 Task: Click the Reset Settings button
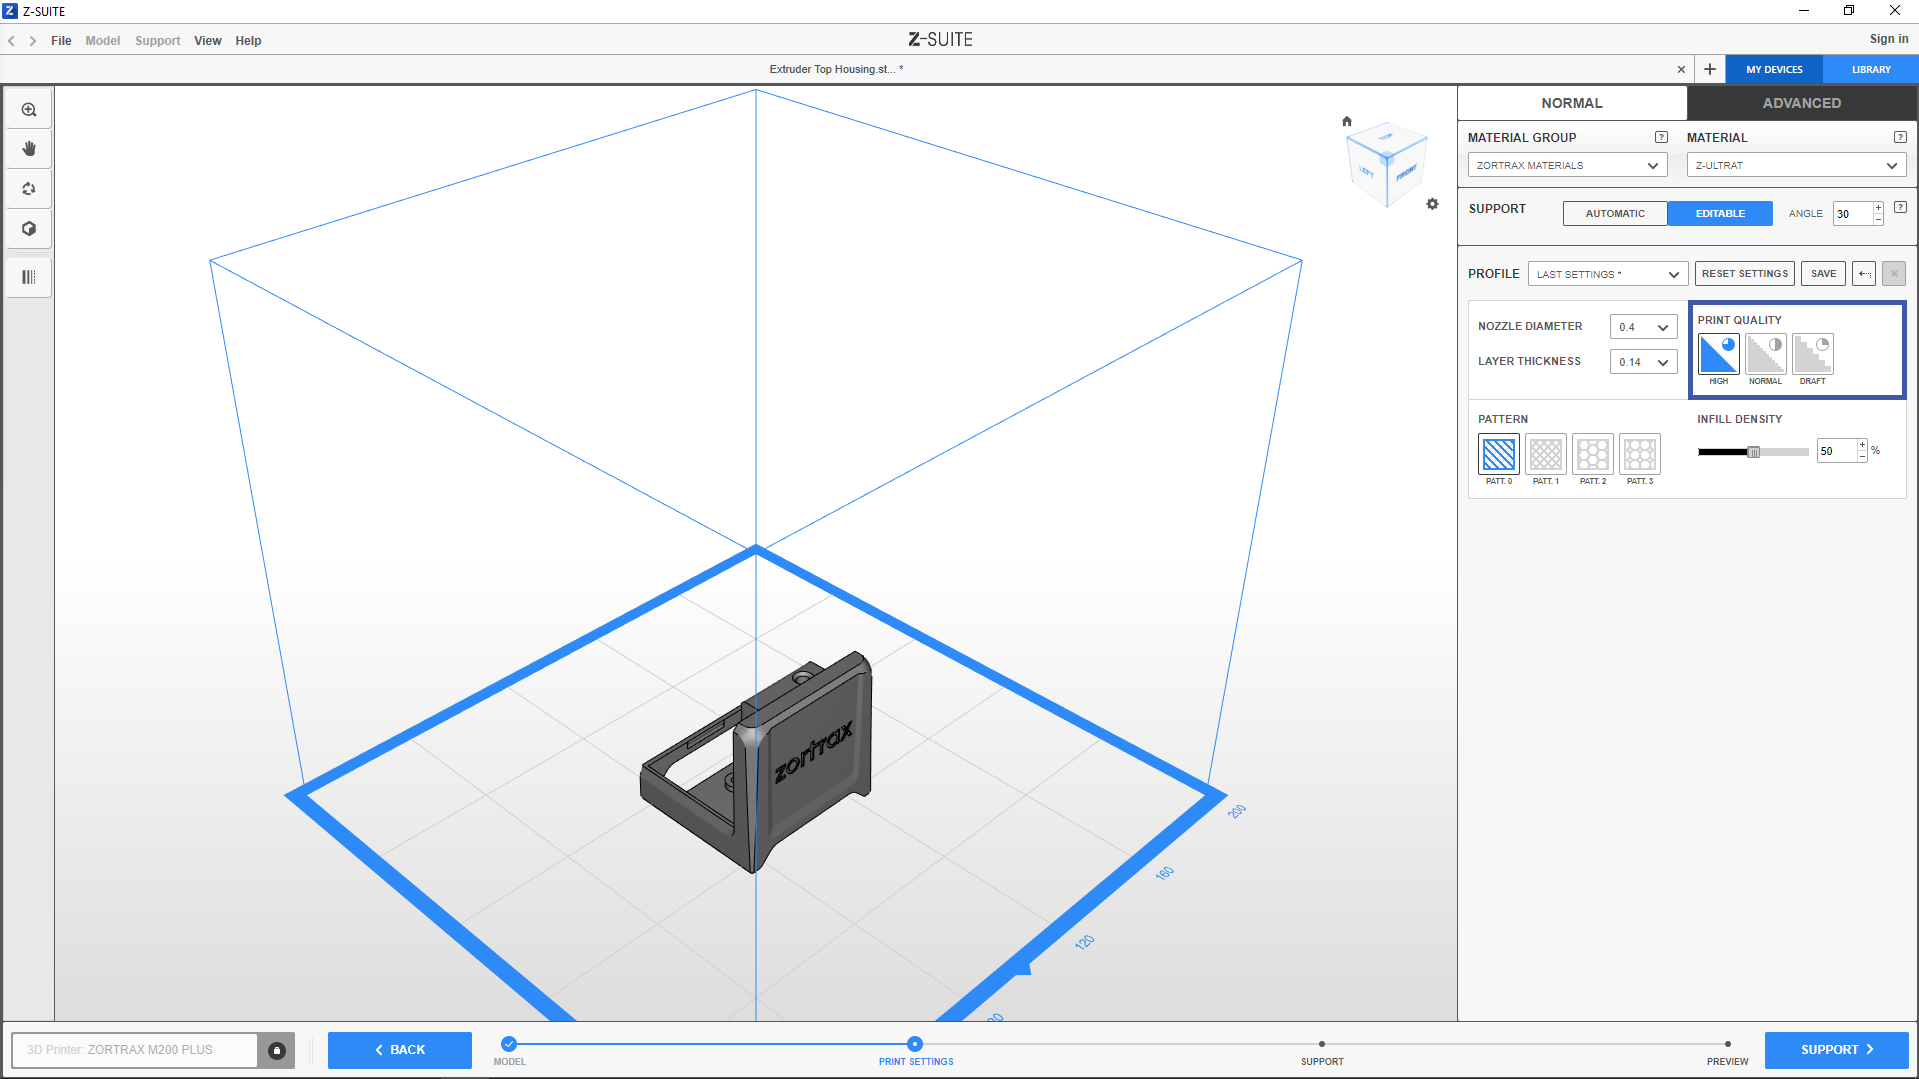pos(1744,274)
